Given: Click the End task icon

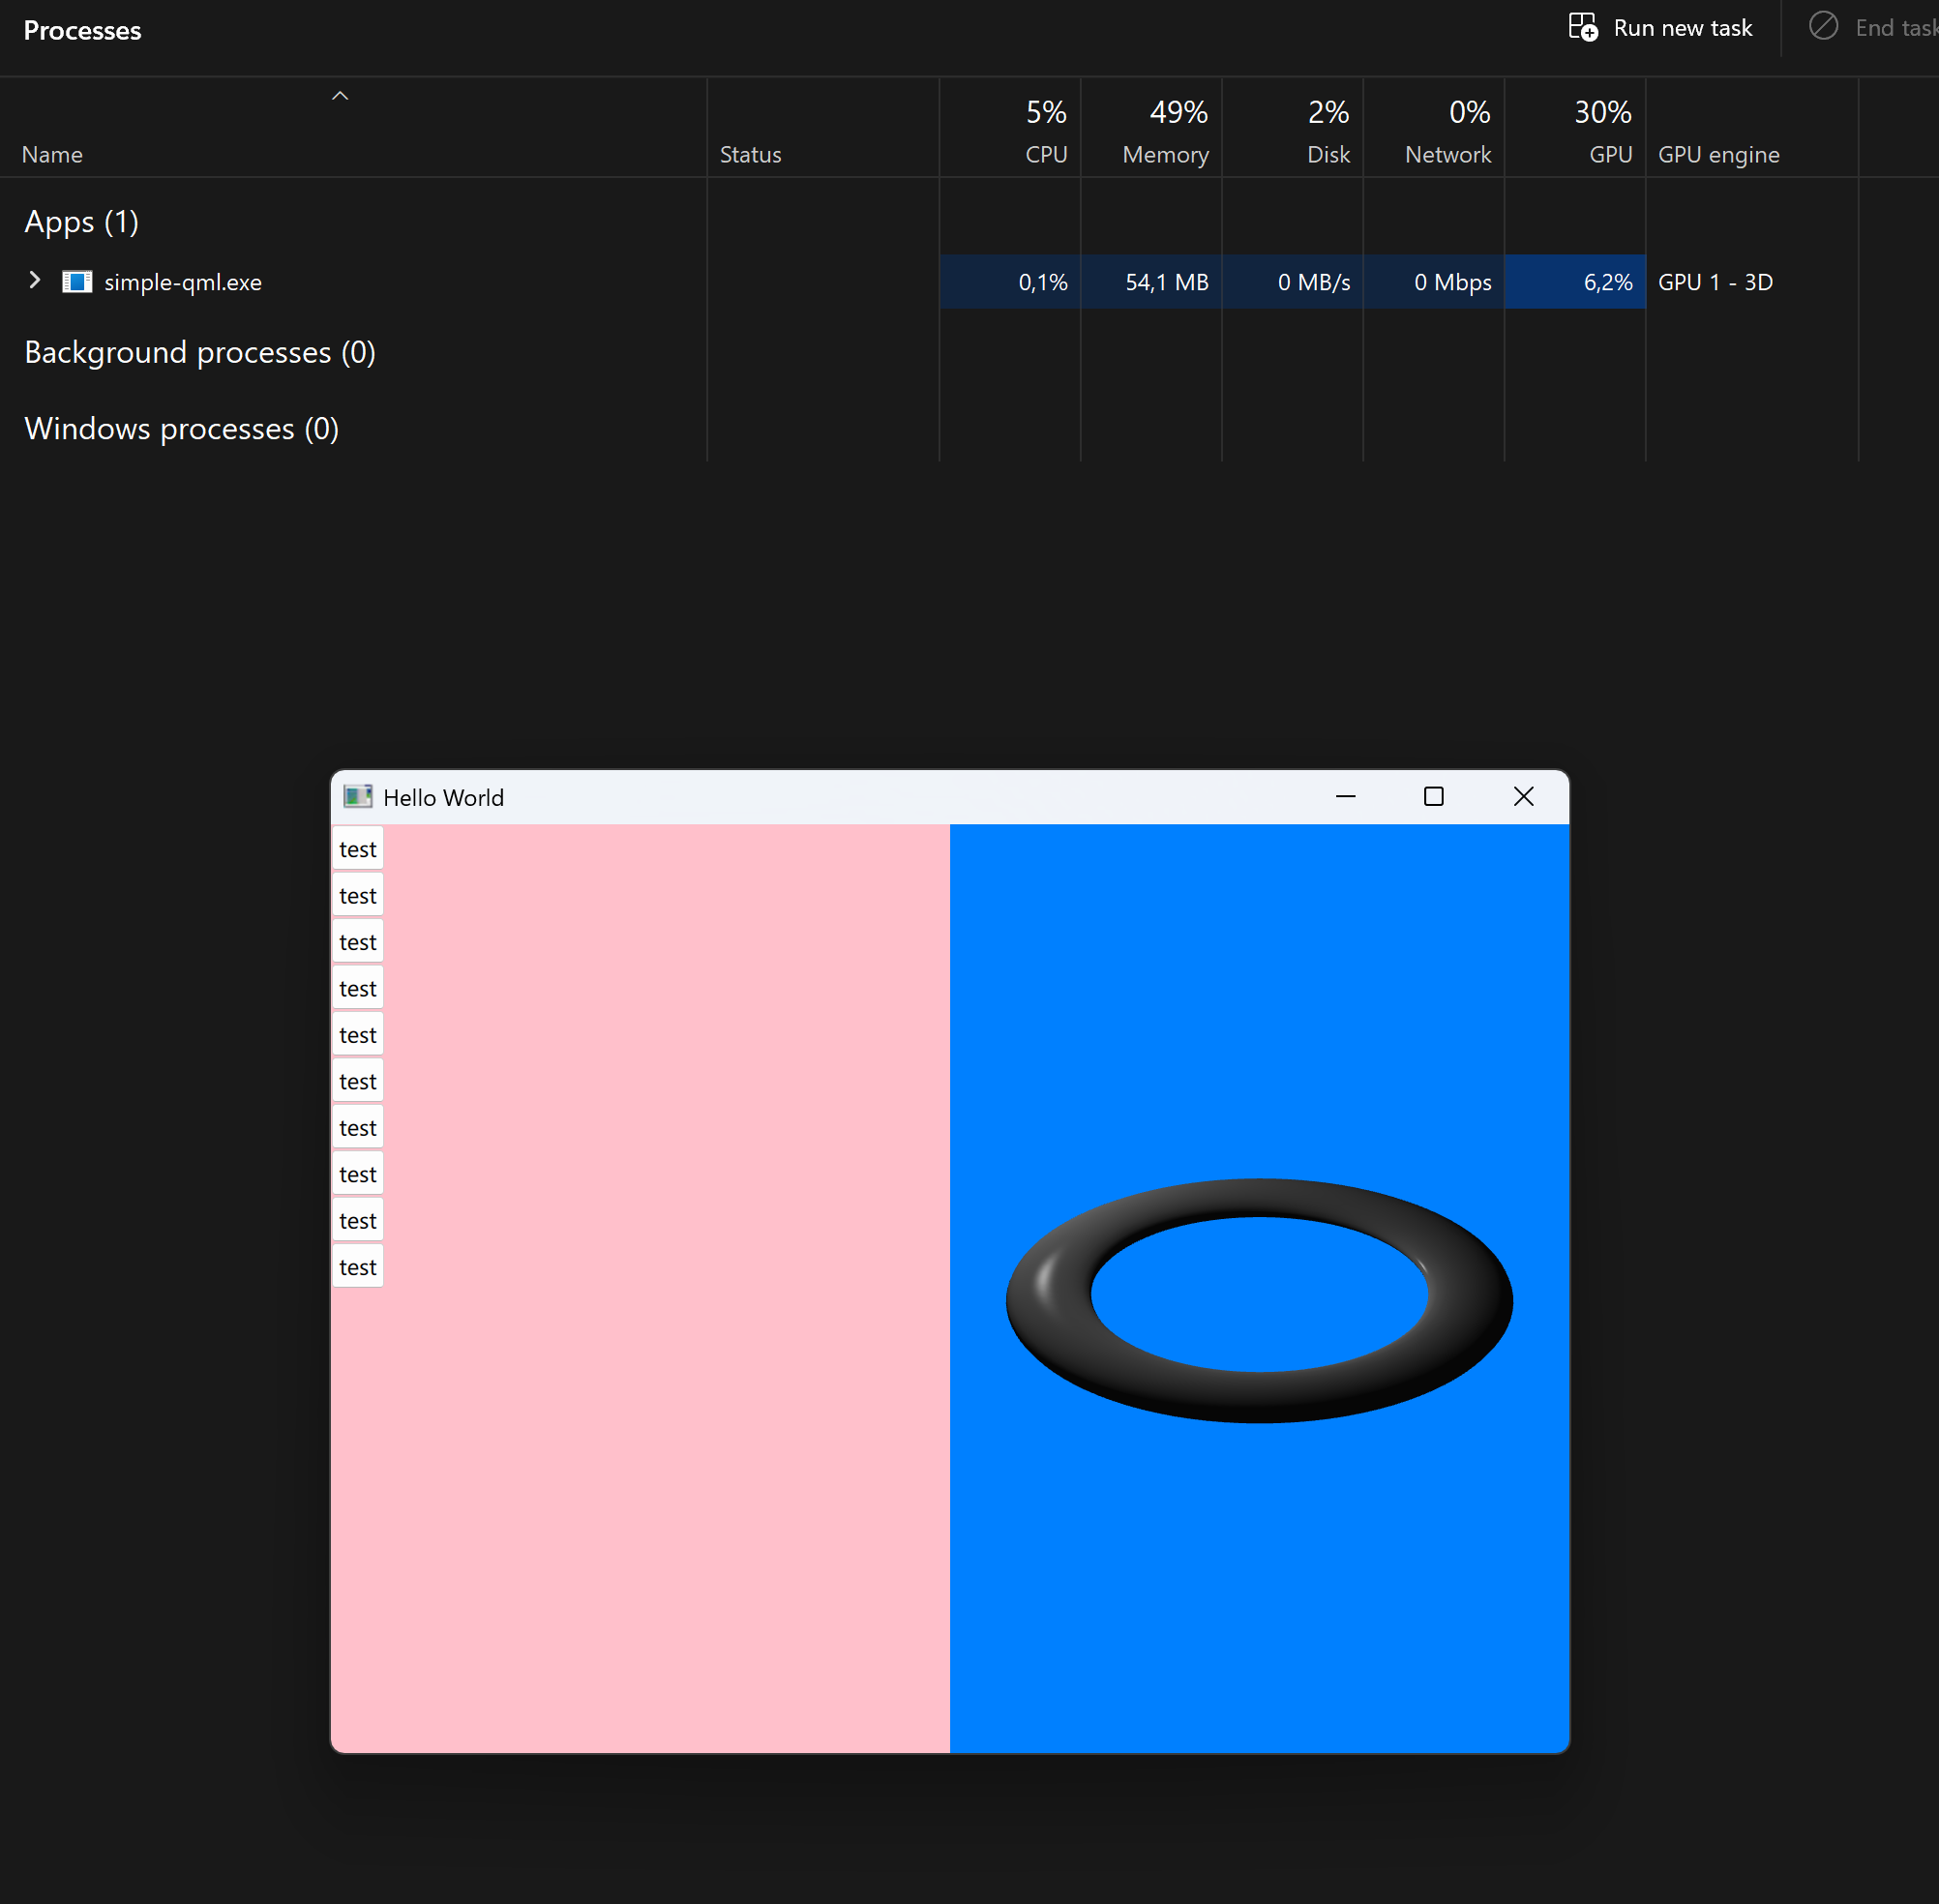Looking at the screenshot, I should 1823,26.
